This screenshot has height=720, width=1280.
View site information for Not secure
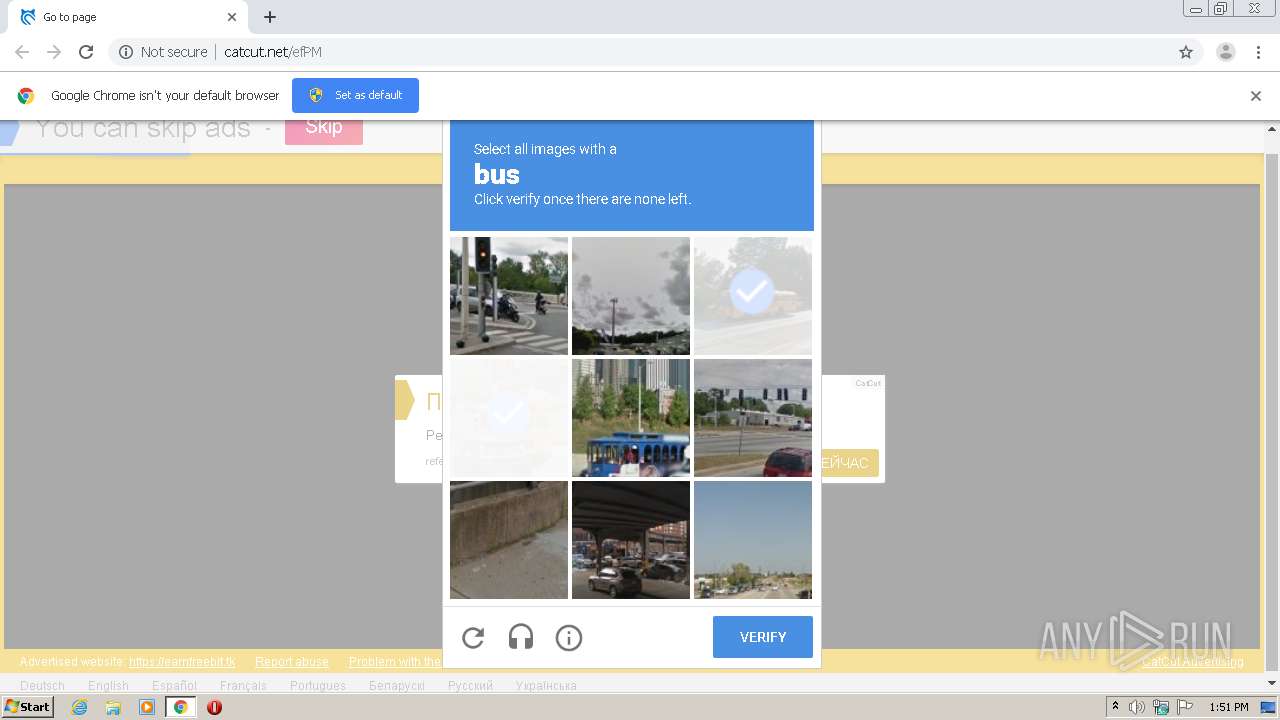point(163,52)
